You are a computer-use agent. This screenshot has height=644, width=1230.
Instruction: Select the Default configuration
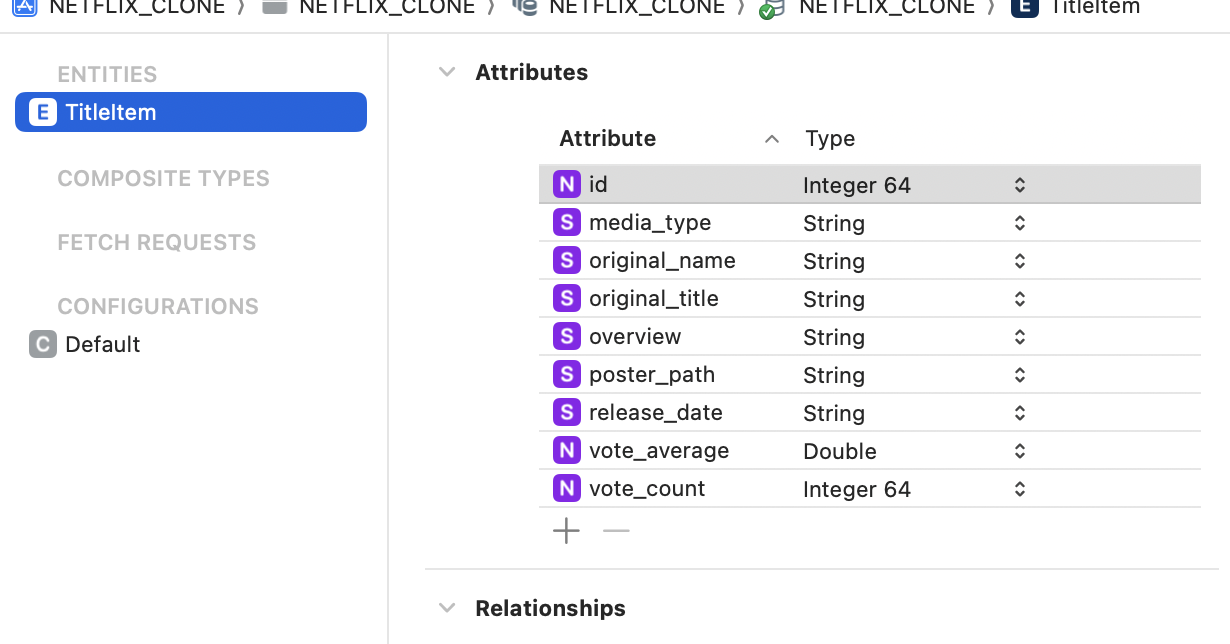click(102, 344)
